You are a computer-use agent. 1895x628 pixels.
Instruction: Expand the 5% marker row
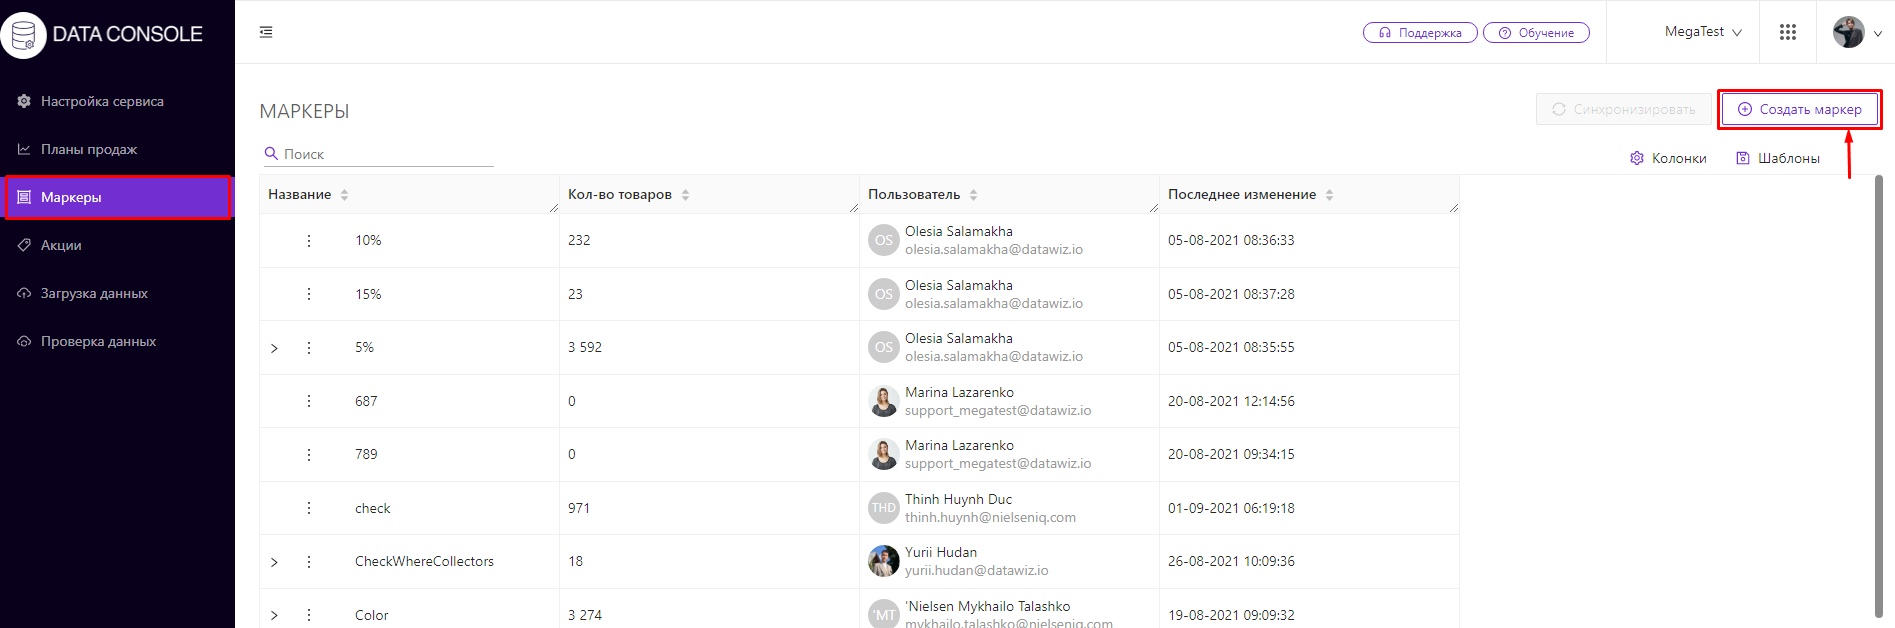click(274, 348)
